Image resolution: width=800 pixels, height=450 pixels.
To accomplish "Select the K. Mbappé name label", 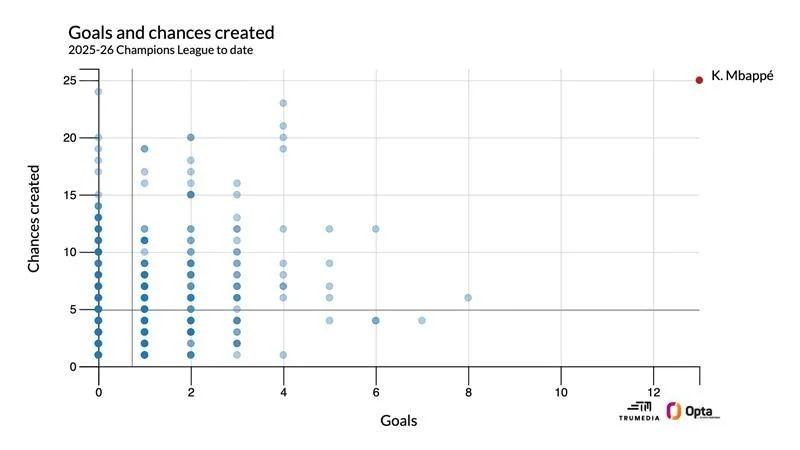I will tap(742, 78).
